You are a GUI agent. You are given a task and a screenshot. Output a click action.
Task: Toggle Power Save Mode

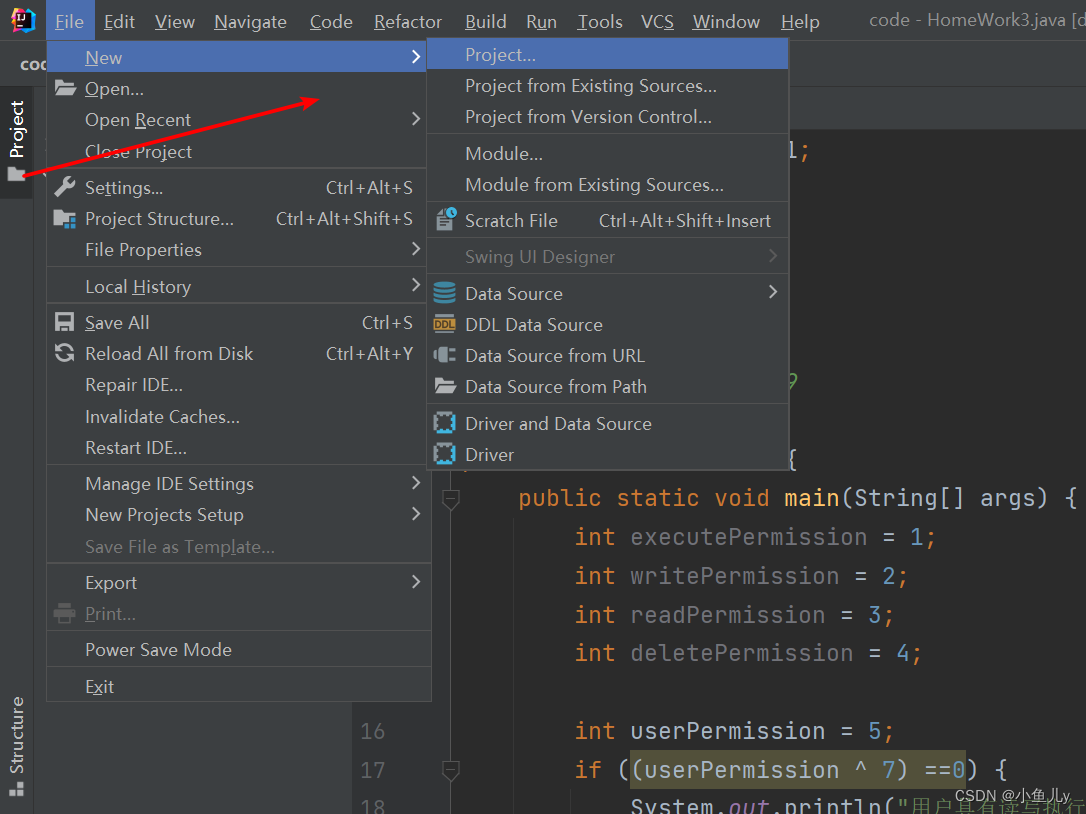click(239, 649)
